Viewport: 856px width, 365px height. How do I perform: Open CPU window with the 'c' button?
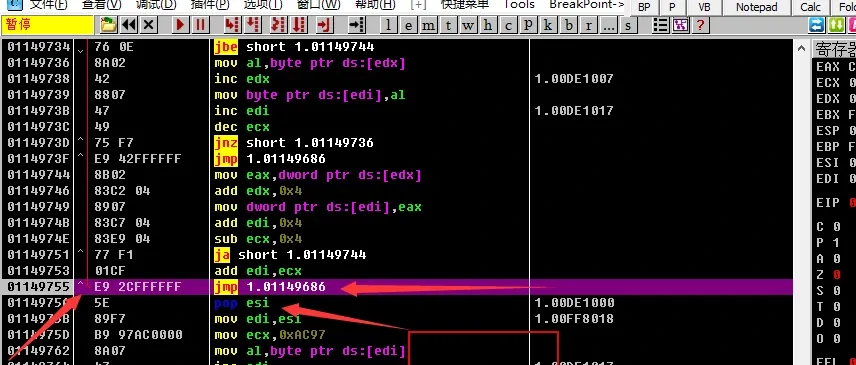point(508,25)
